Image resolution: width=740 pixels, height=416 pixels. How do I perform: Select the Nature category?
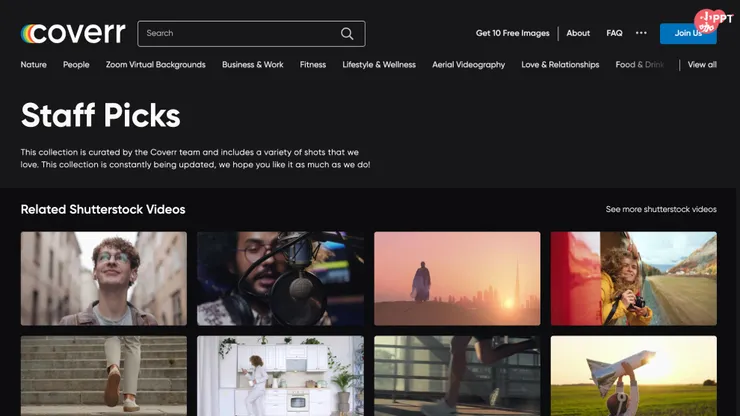click(x=34, y=65)
